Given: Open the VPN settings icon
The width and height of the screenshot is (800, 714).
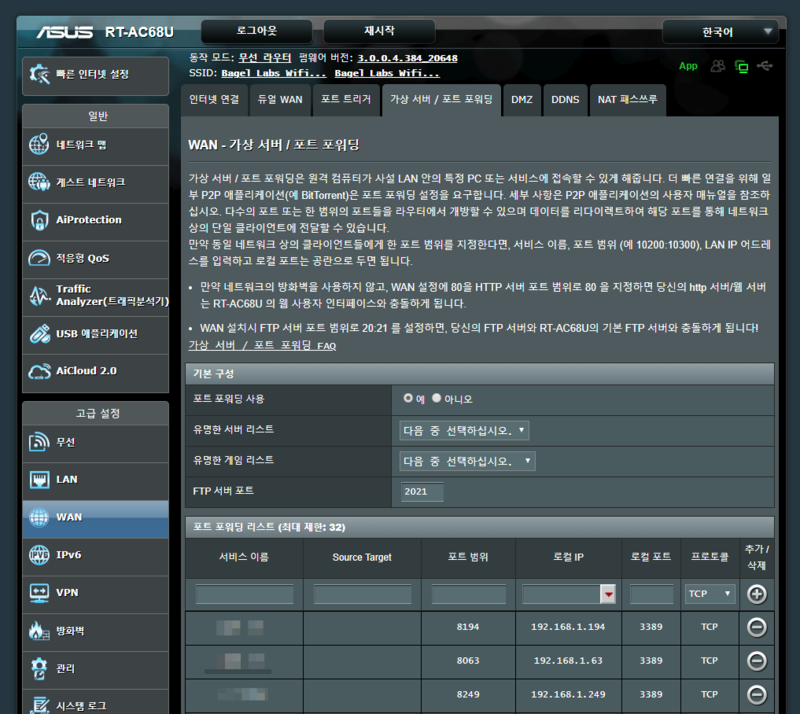Looking at the screenshot, I should coord(39,593).
